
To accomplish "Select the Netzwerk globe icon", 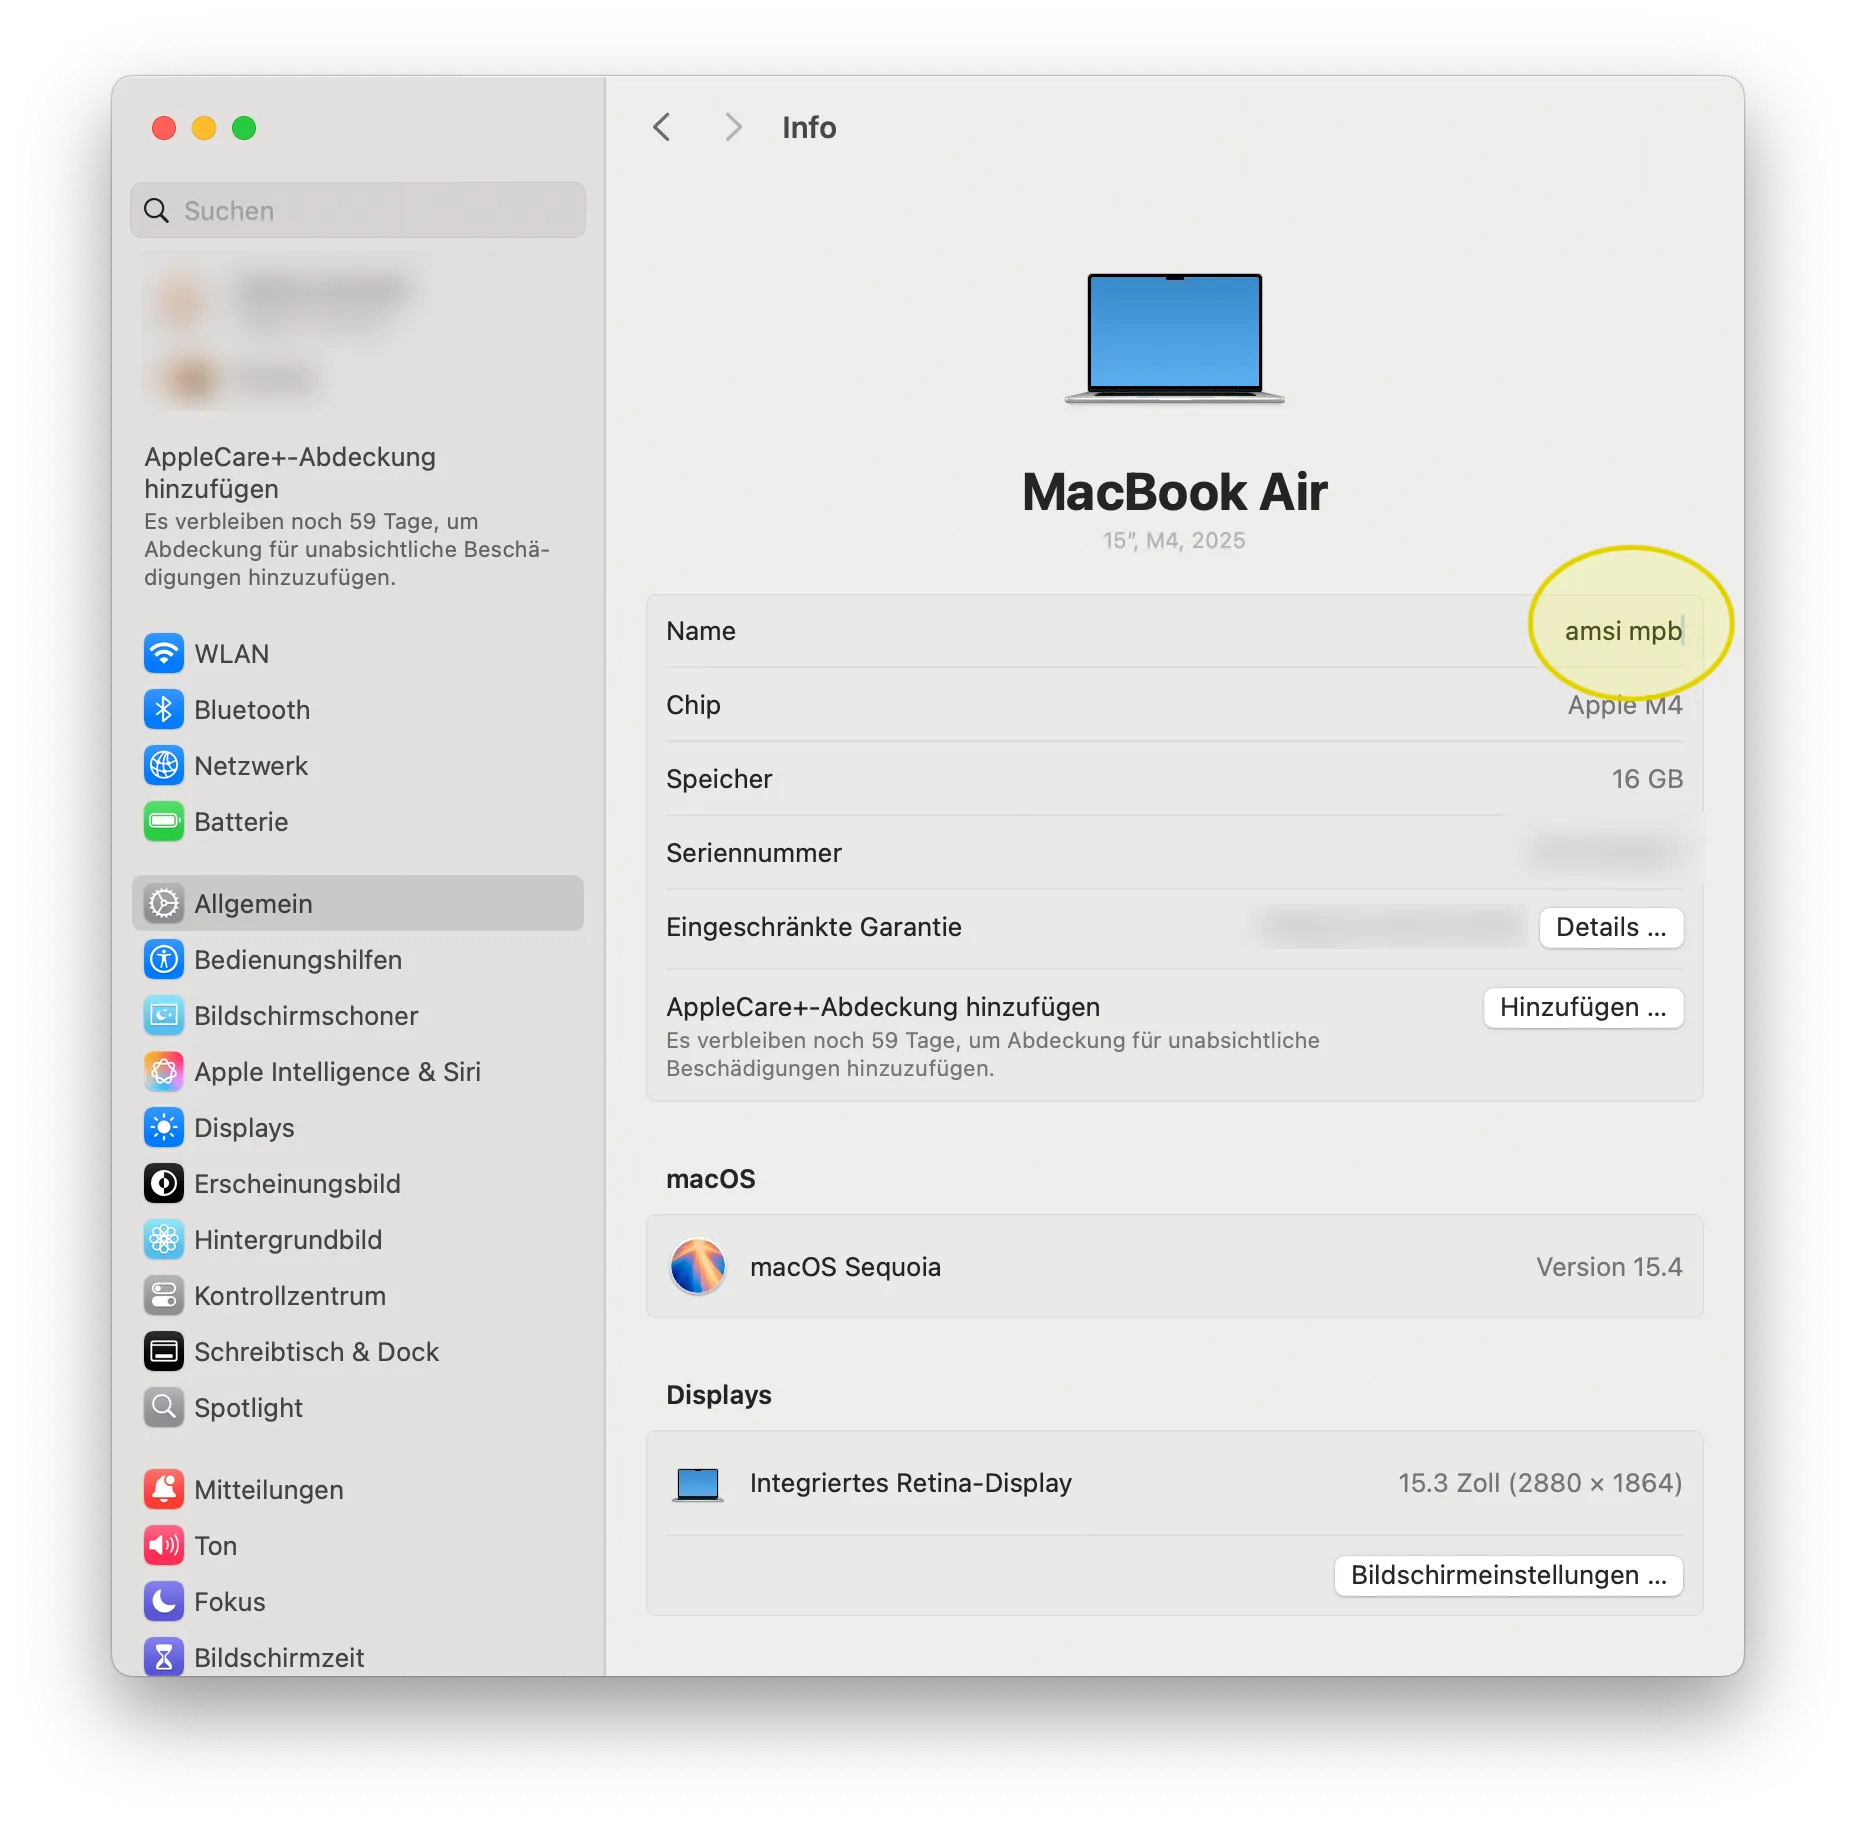I will (x=164, y=766).
